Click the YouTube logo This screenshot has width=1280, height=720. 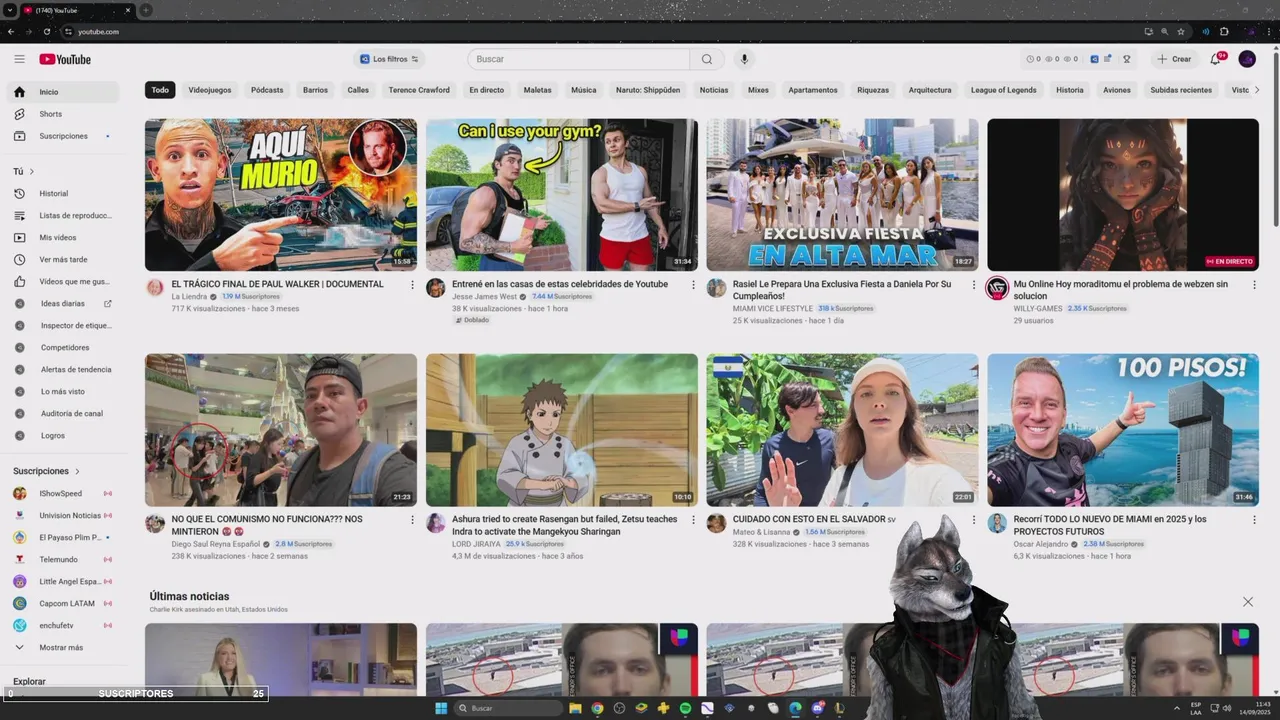pyautogui.click(x=65, y=59)
